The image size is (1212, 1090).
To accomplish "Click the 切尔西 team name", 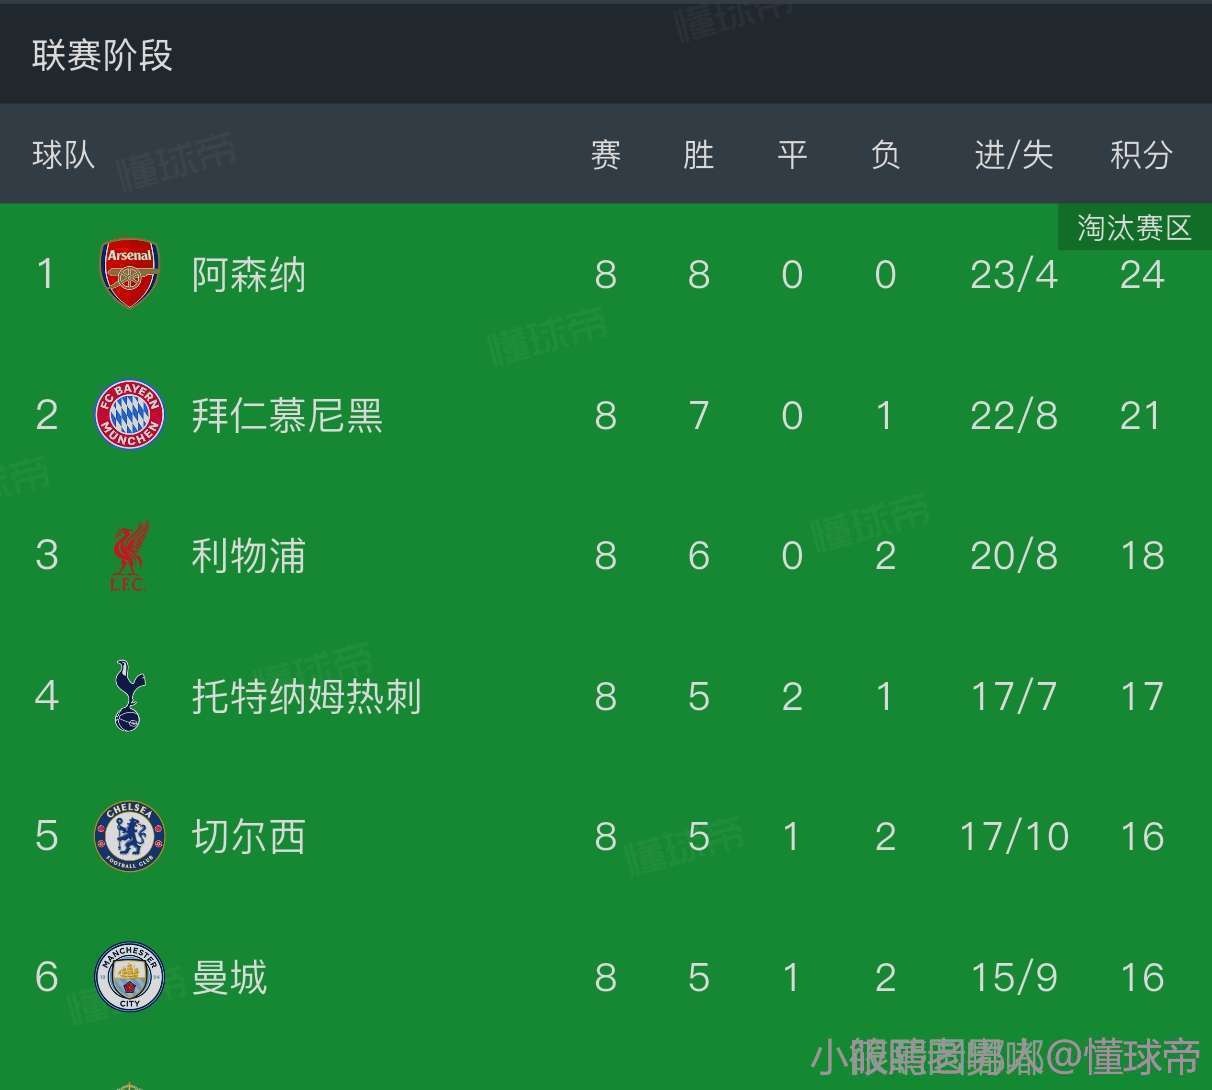I will (249, 837).
